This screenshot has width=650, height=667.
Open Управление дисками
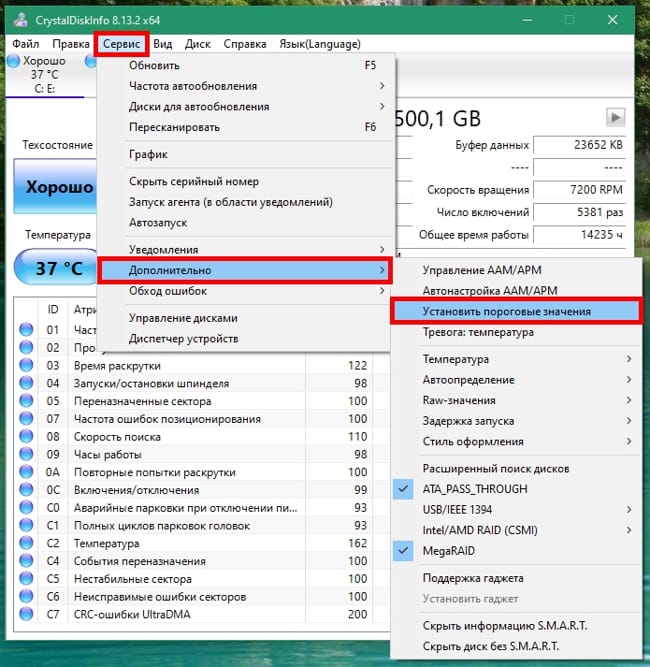244,318
